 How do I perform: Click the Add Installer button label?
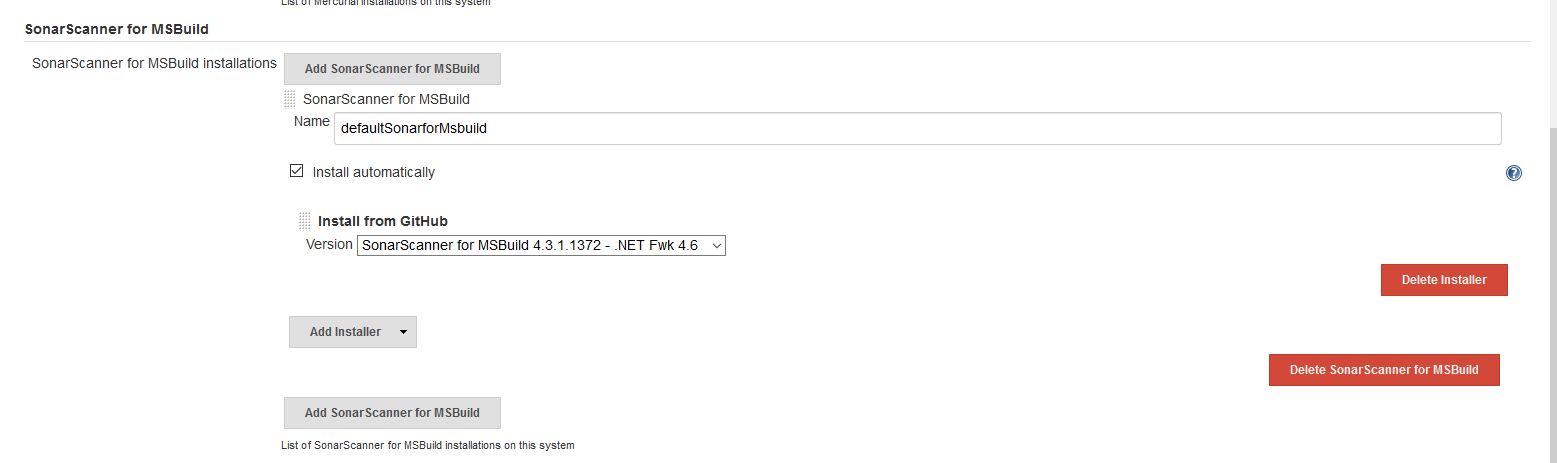pyautogui.click(x=345, y=332)
